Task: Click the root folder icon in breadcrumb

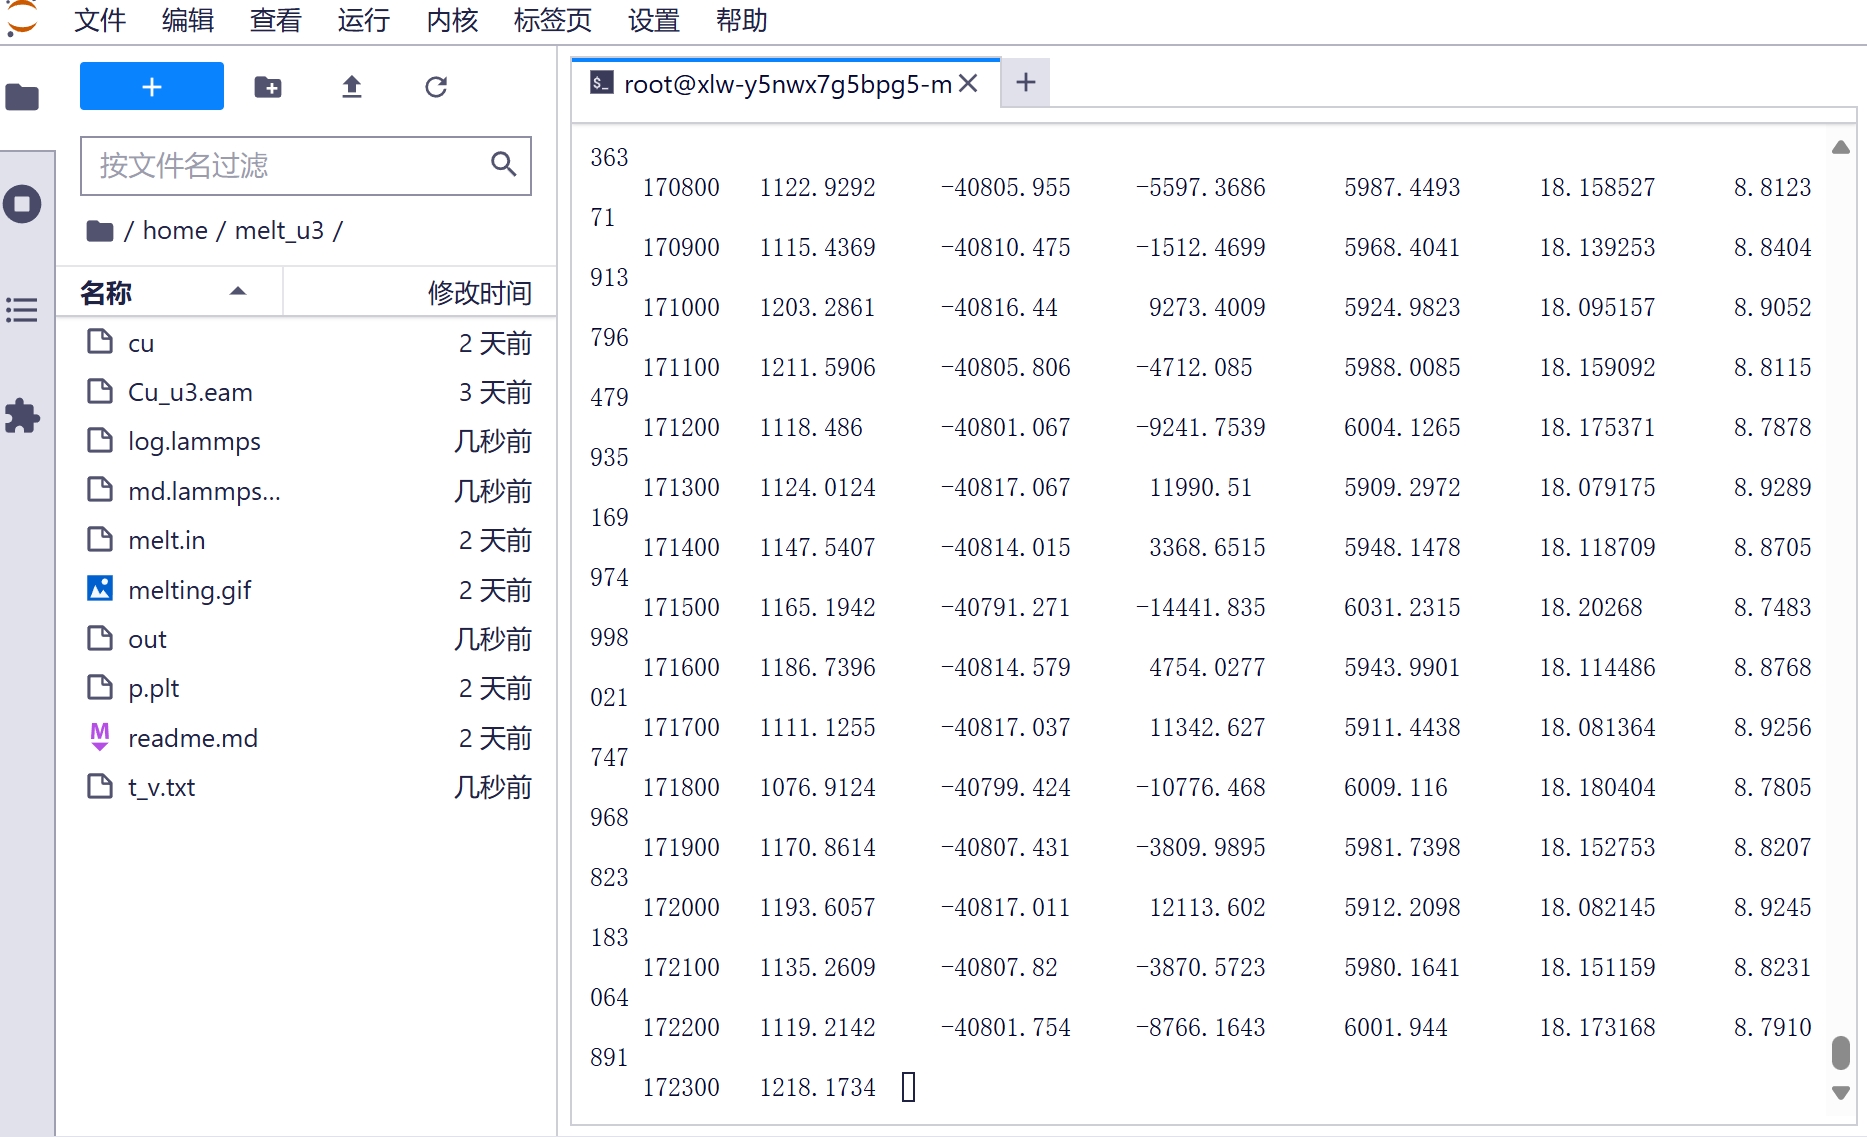Action: (x=100, y=231)
